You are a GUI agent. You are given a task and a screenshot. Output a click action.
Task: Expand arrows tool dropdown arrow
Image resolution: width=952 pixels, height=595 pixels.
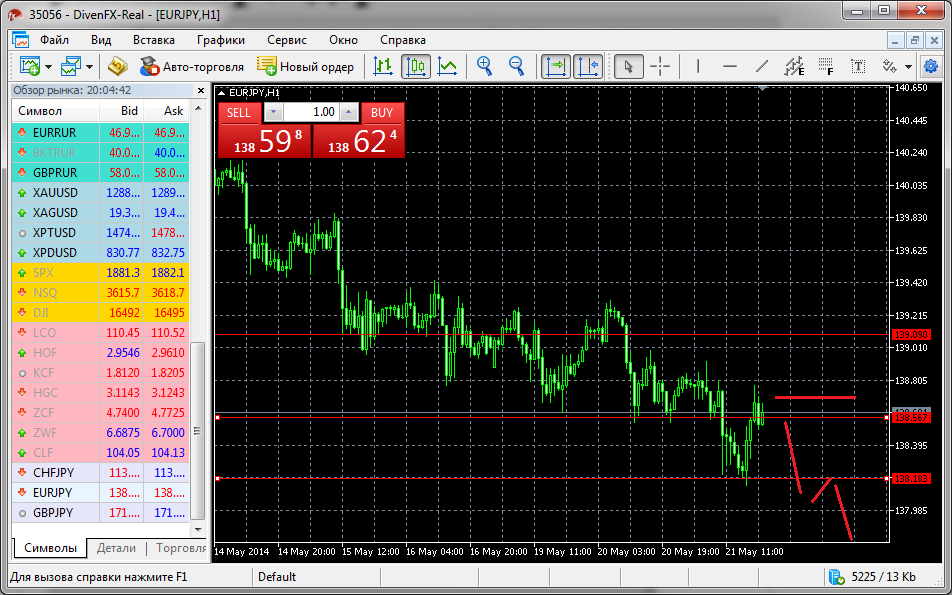[x=908, y=67]
